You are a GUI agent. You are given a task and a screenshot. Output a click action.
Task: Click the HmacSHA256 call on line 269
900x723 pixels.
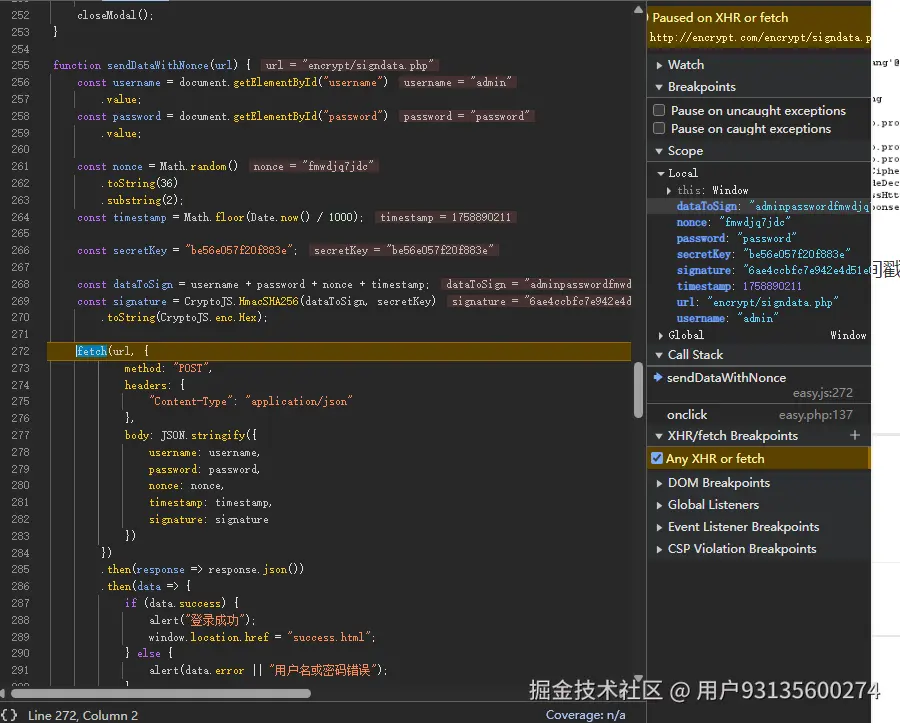tap(269, 301)
